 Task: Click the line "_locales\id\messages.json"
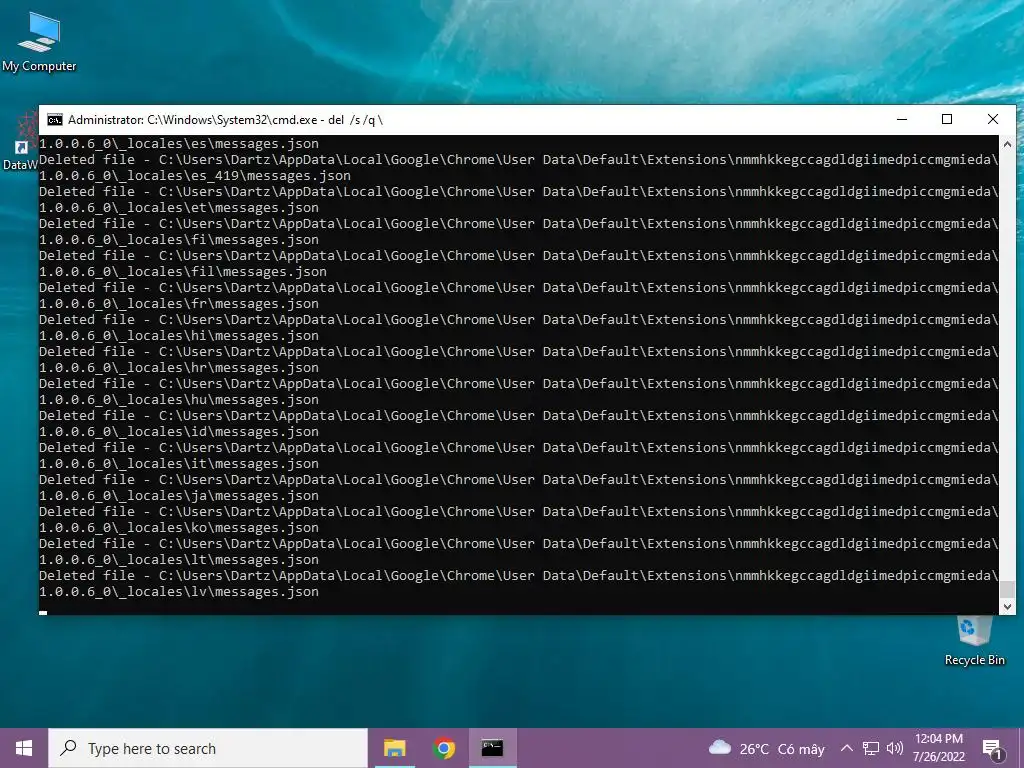tap(179, 432)
